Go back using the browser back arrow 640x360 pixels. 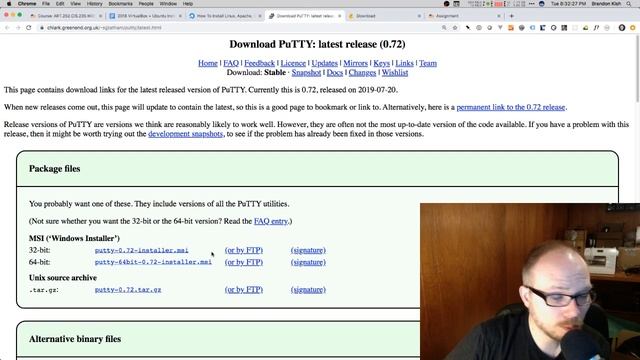coord(7,28)
